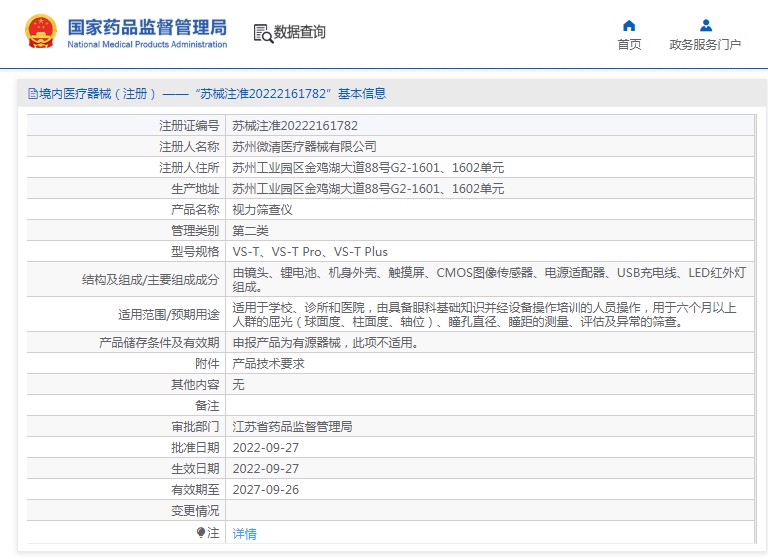
Task: Click the document icon before 境内医疗器械
Action: tap(33, 94)
